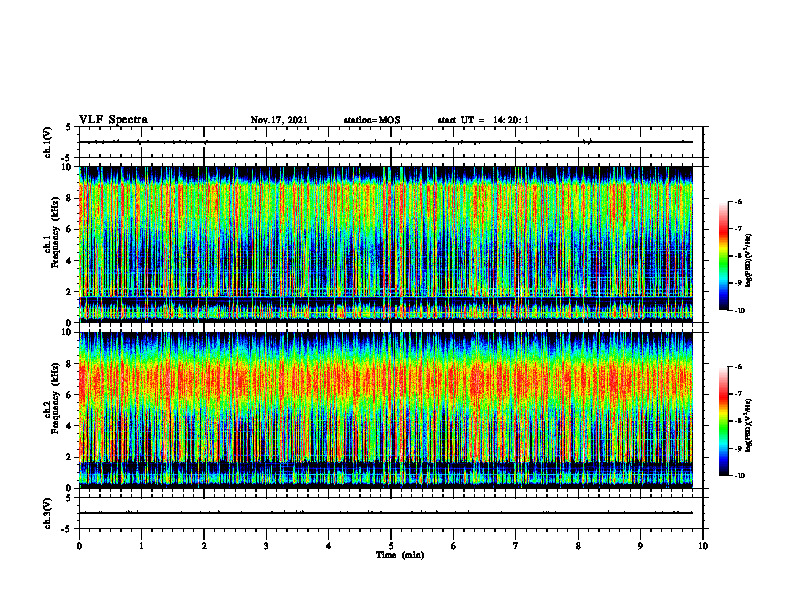
Task: Click the "5" tick on the time axis
Action: 391,546
